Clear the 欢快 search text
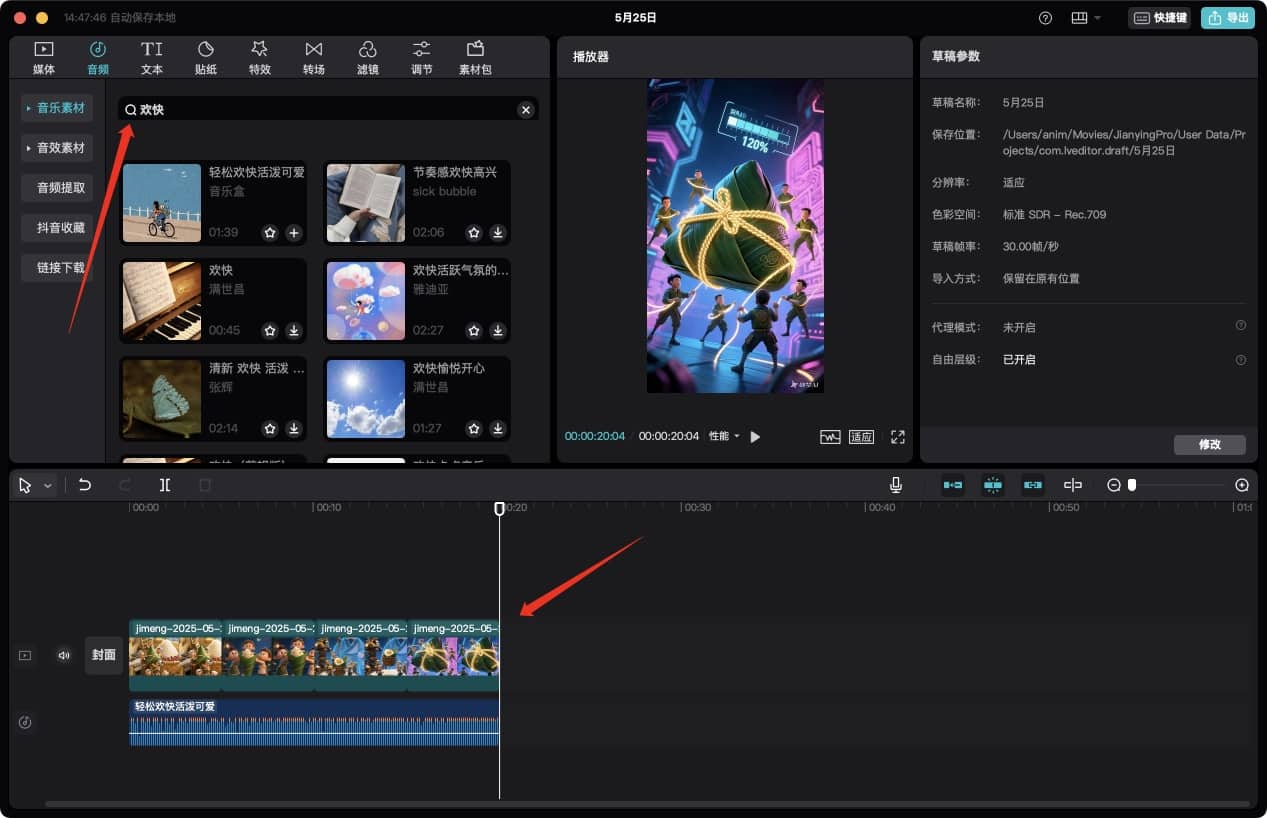The image size is (1267, 818). pos(526,109)
